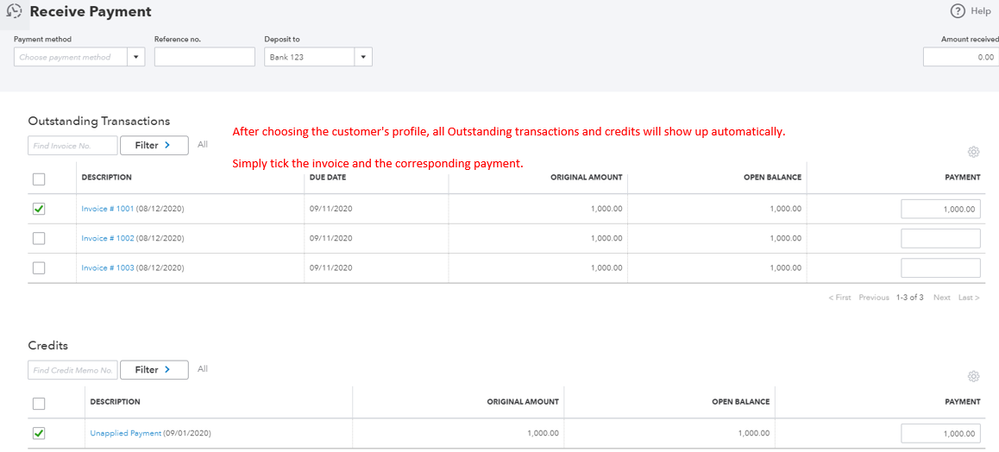Click the Reference no. input field

click(205, 57)
